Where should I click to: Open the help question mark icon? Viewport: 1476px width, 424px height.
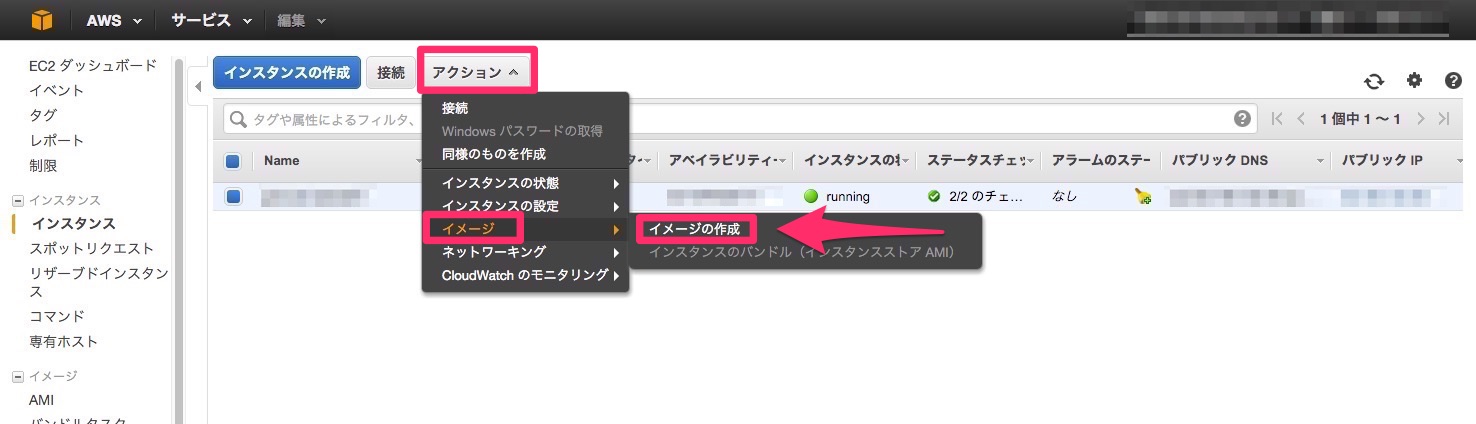pos(1453,81)
